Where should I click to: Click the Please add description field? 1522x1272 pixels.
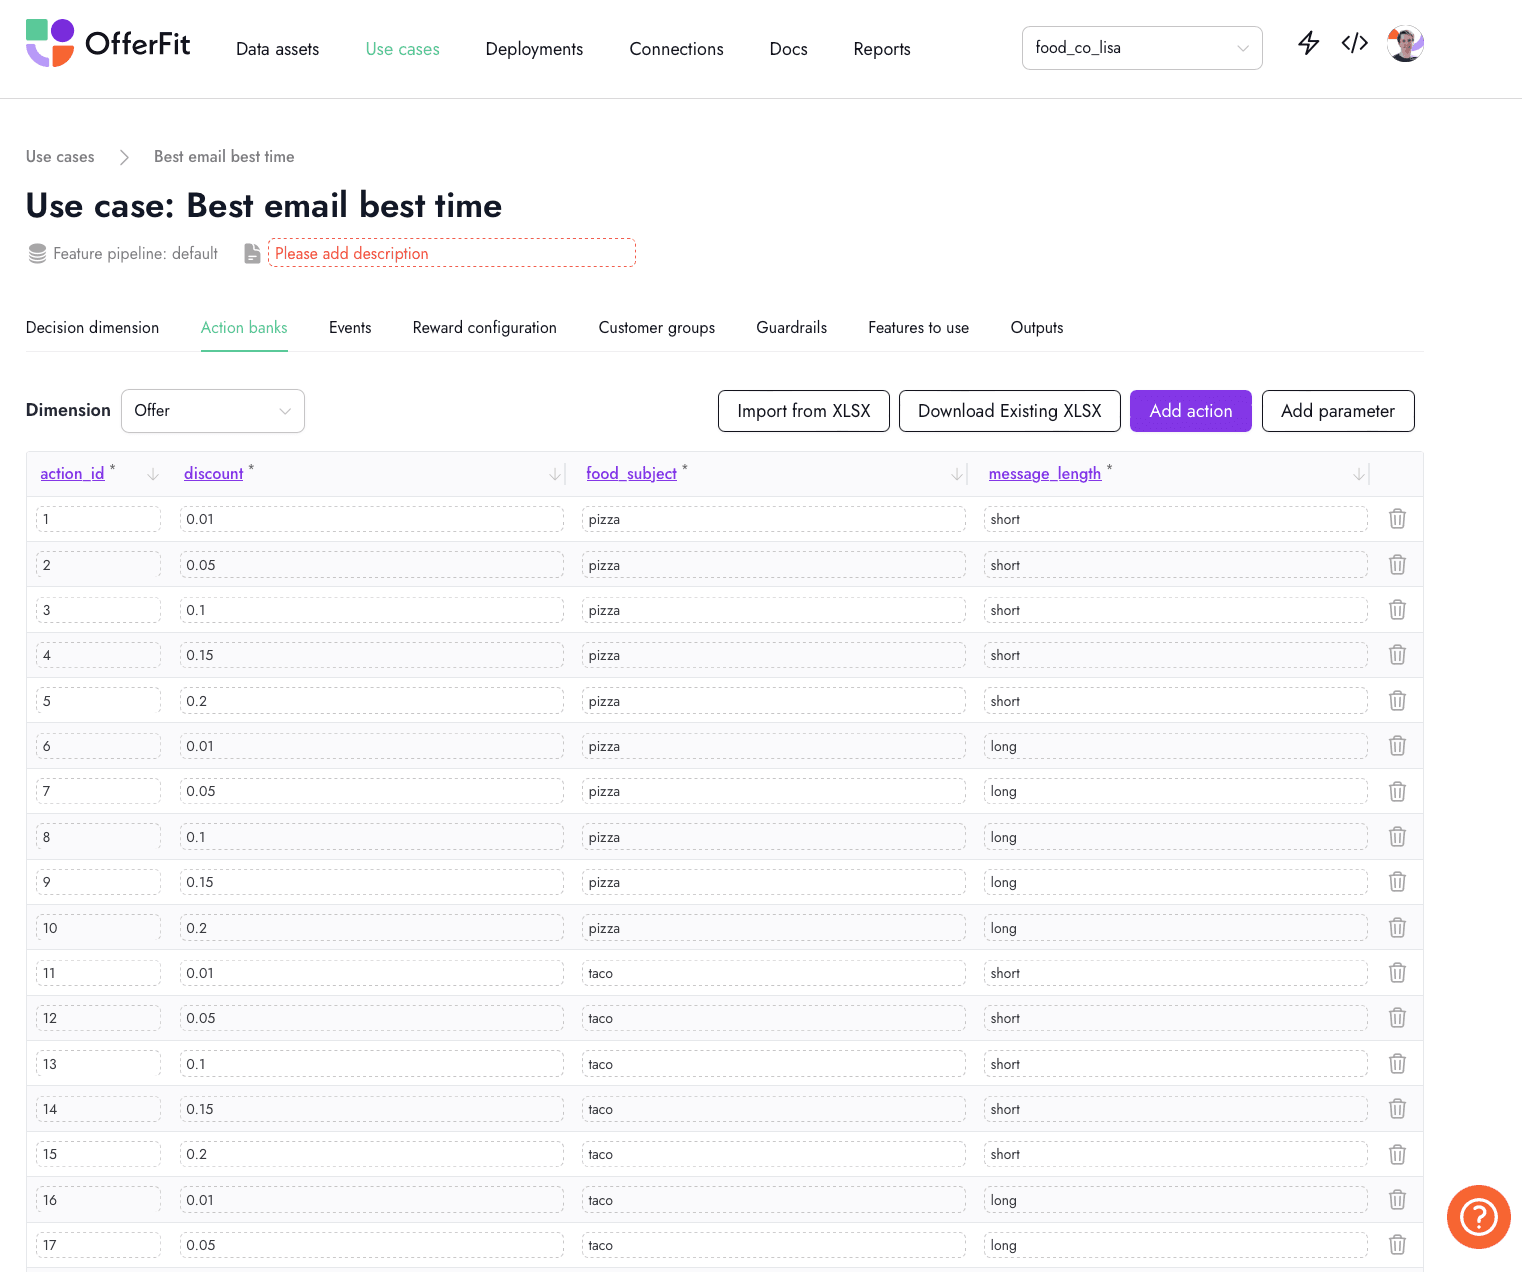451,253
